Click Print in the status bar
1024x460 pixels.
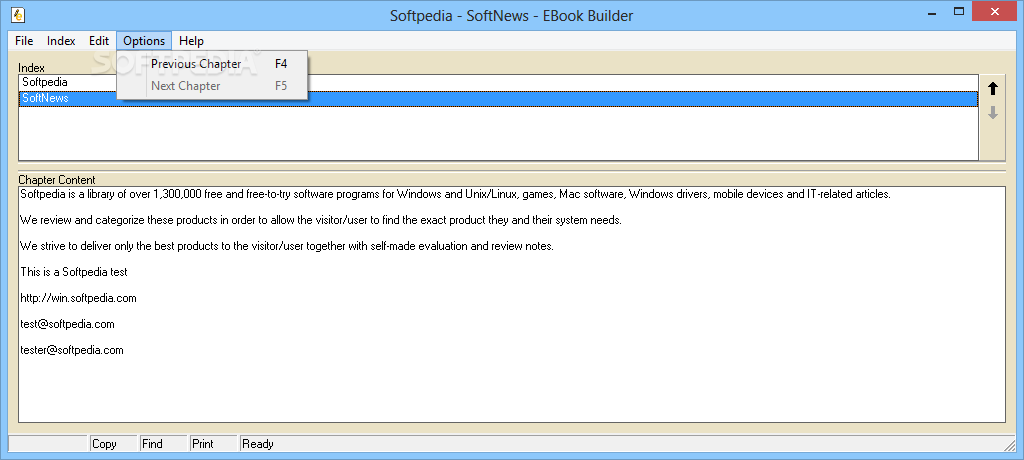click(x=214, y=444)
